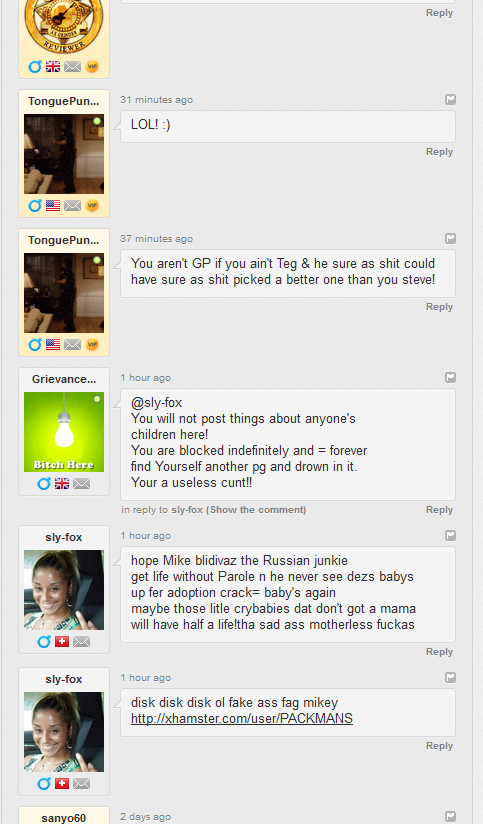Viewport: 483px width, 824px height.
Task: Open first sly-fox profile photo
Action: click(64, 590)
